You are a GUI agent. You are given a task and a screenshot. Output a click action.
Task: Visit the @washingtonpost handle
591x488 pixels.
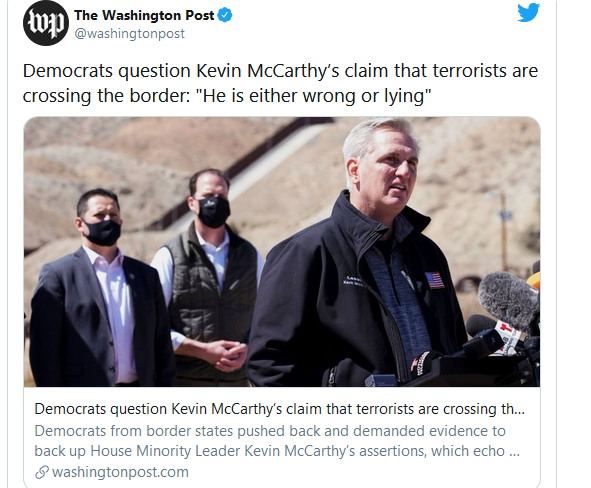(x=130, y=34)
